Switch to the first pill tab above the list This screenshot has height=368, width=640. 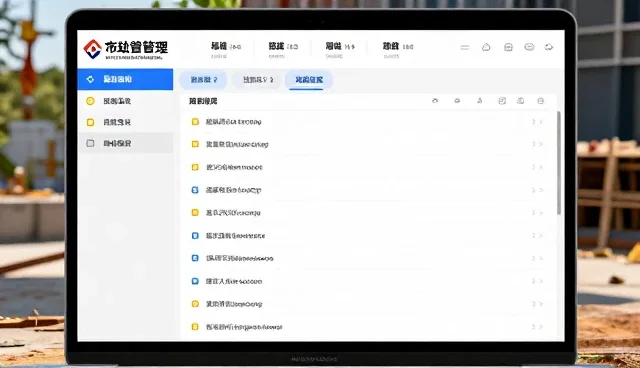pyautogui.click(x=203, y=80)
